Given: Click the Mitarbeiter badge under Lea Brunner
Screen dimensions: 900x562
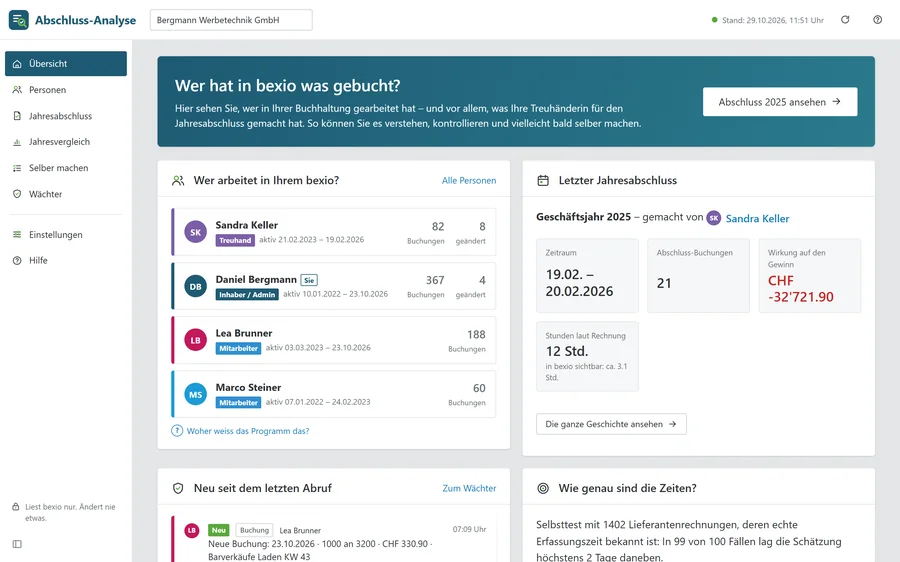Looking at the screenshot, I should point(239,348).
